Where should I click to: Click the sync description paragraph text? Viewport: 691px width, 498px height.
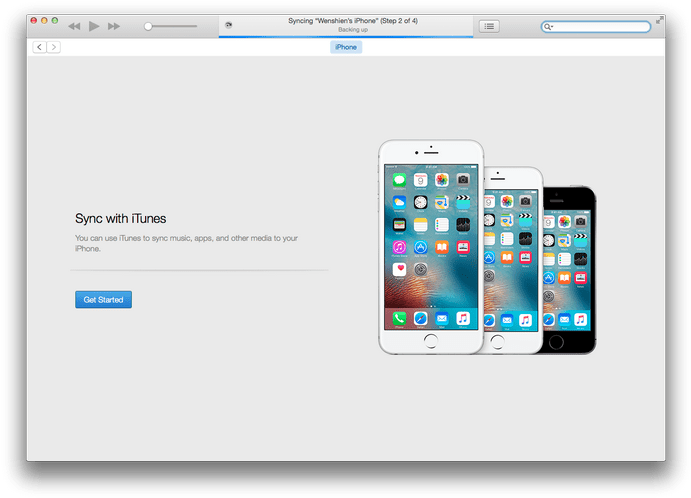coord(186,243)
